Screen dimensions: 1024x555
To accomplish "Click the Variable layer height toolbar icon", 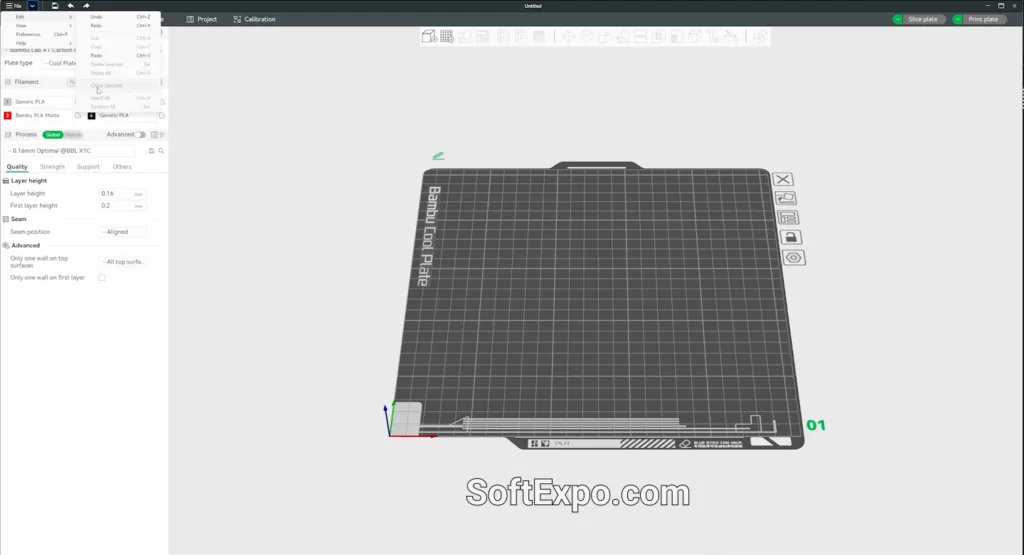I will tap(539, 37).
